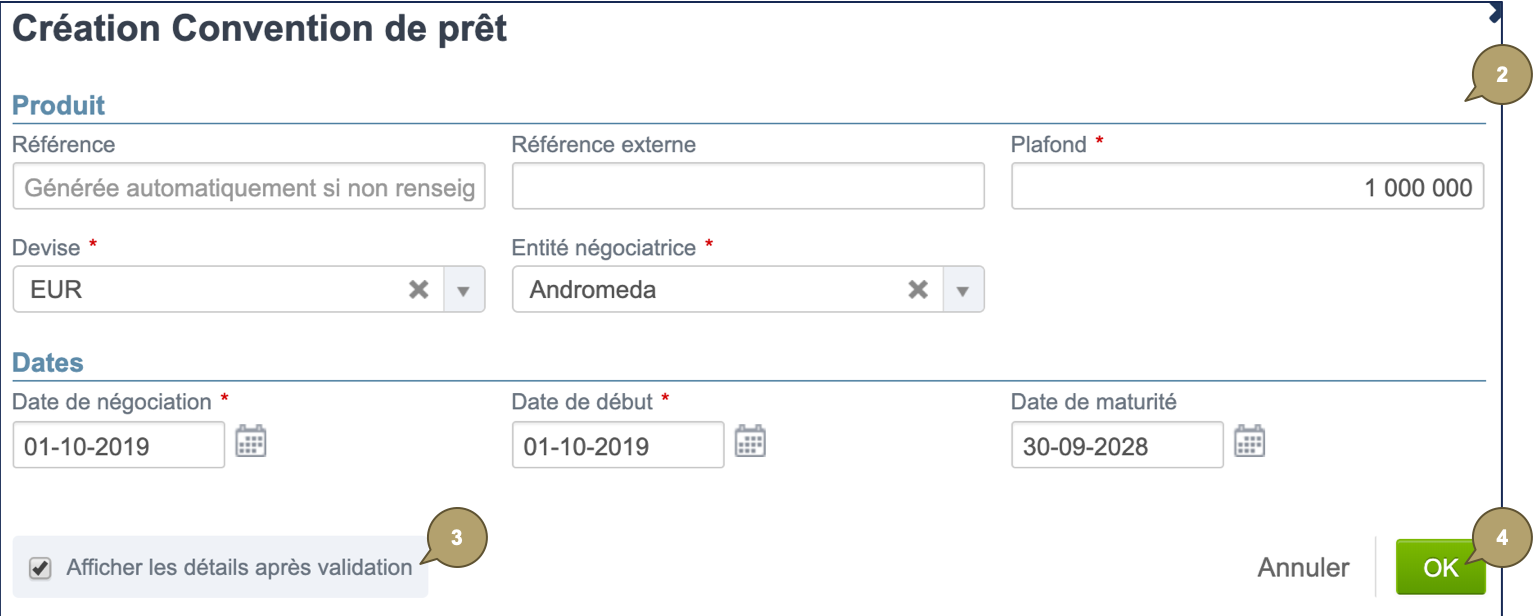Screen dimensions: 1533x616
Task: Confirm the creation with OK
Action: pyautogui.click(x=1441, y=565)
